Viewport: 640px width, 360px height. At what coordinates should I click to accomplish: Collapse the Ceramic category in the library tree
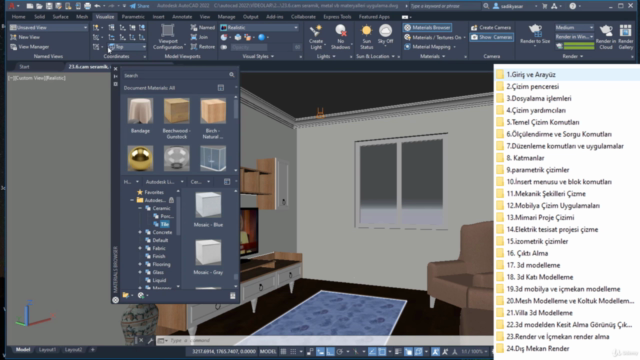click(x=140, y=208)
